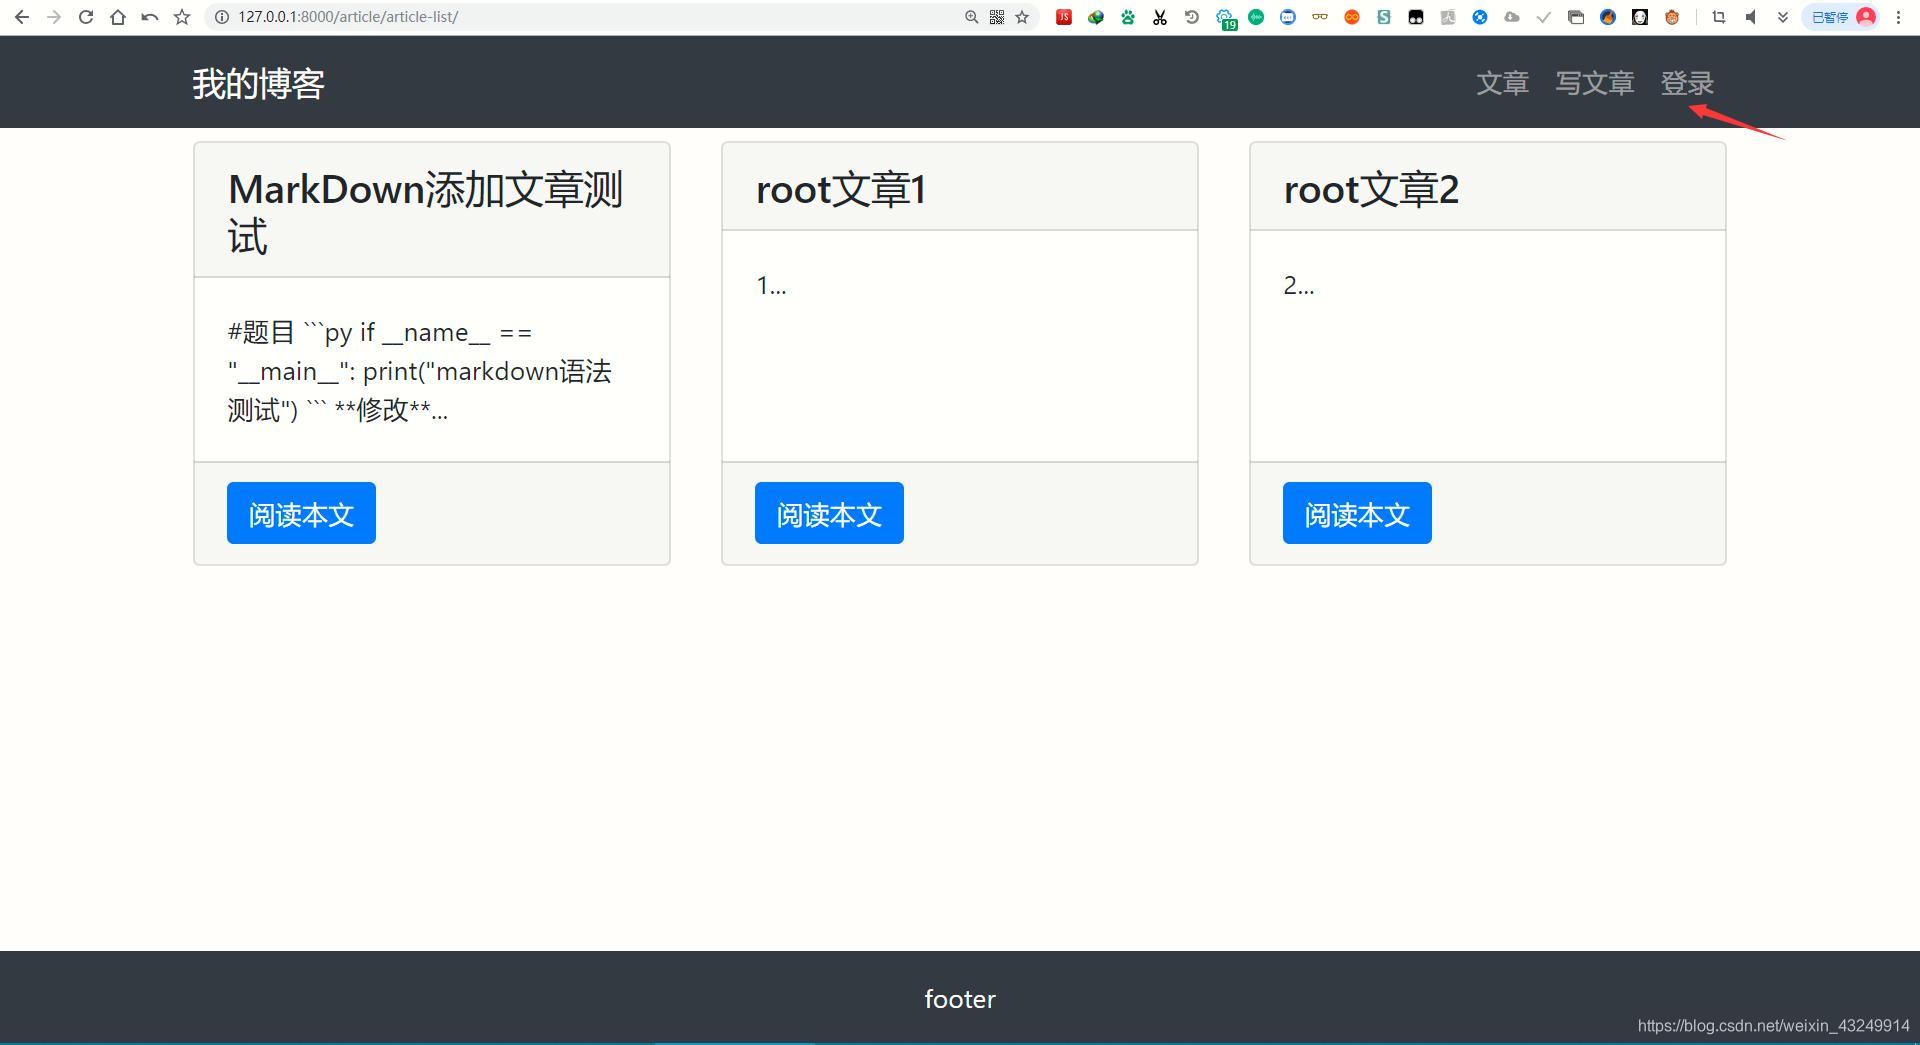Open the browser home page icon
Screen dimensions: 1920x1045
pos(118,17)
